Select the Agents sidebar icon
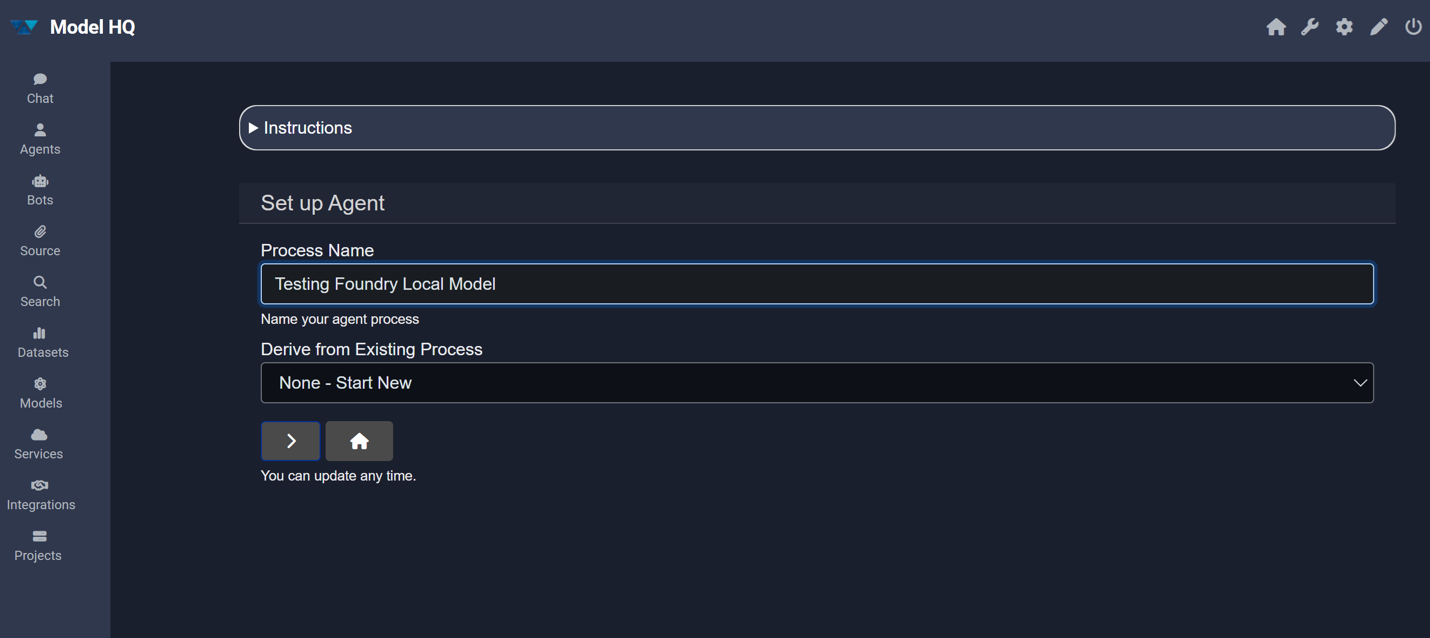Image resolution: width=1430 pixels, height=638 pixels. (39, 138)
